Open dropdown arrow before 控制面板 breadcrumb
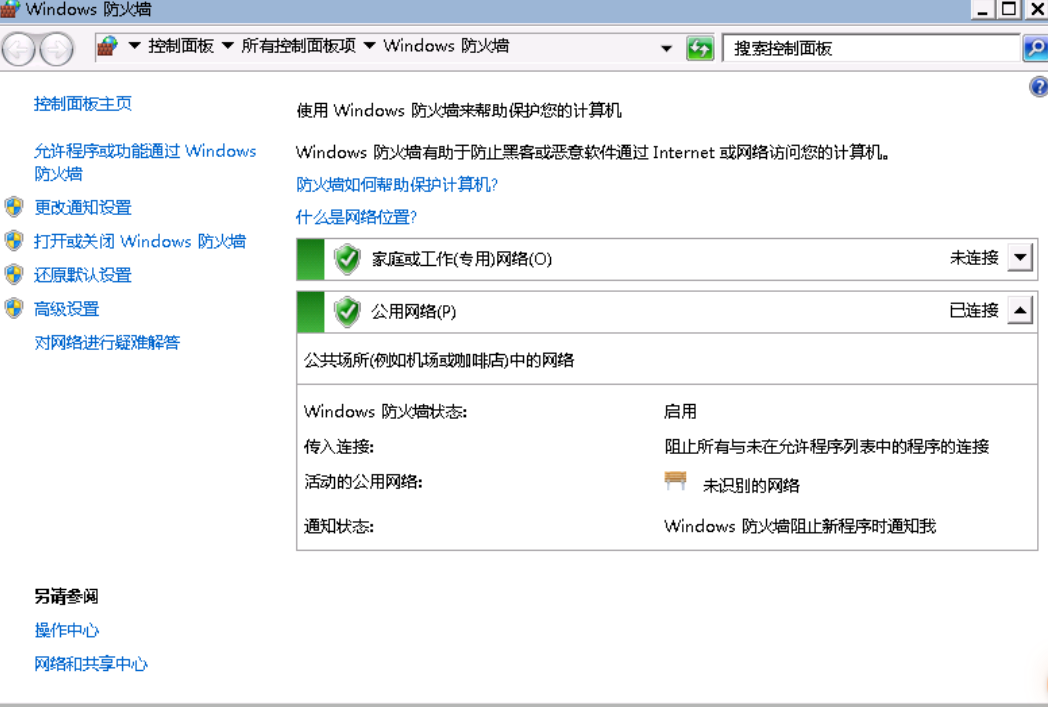Image resolution: width=1048 pixels, height=707 pixels. click(134, 46)
